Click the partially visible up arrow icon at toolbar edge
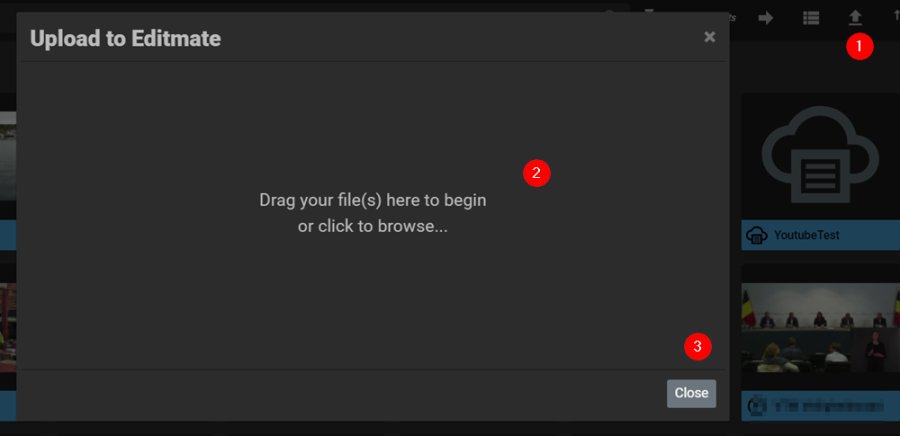The image size is (900, 436). 897,17
